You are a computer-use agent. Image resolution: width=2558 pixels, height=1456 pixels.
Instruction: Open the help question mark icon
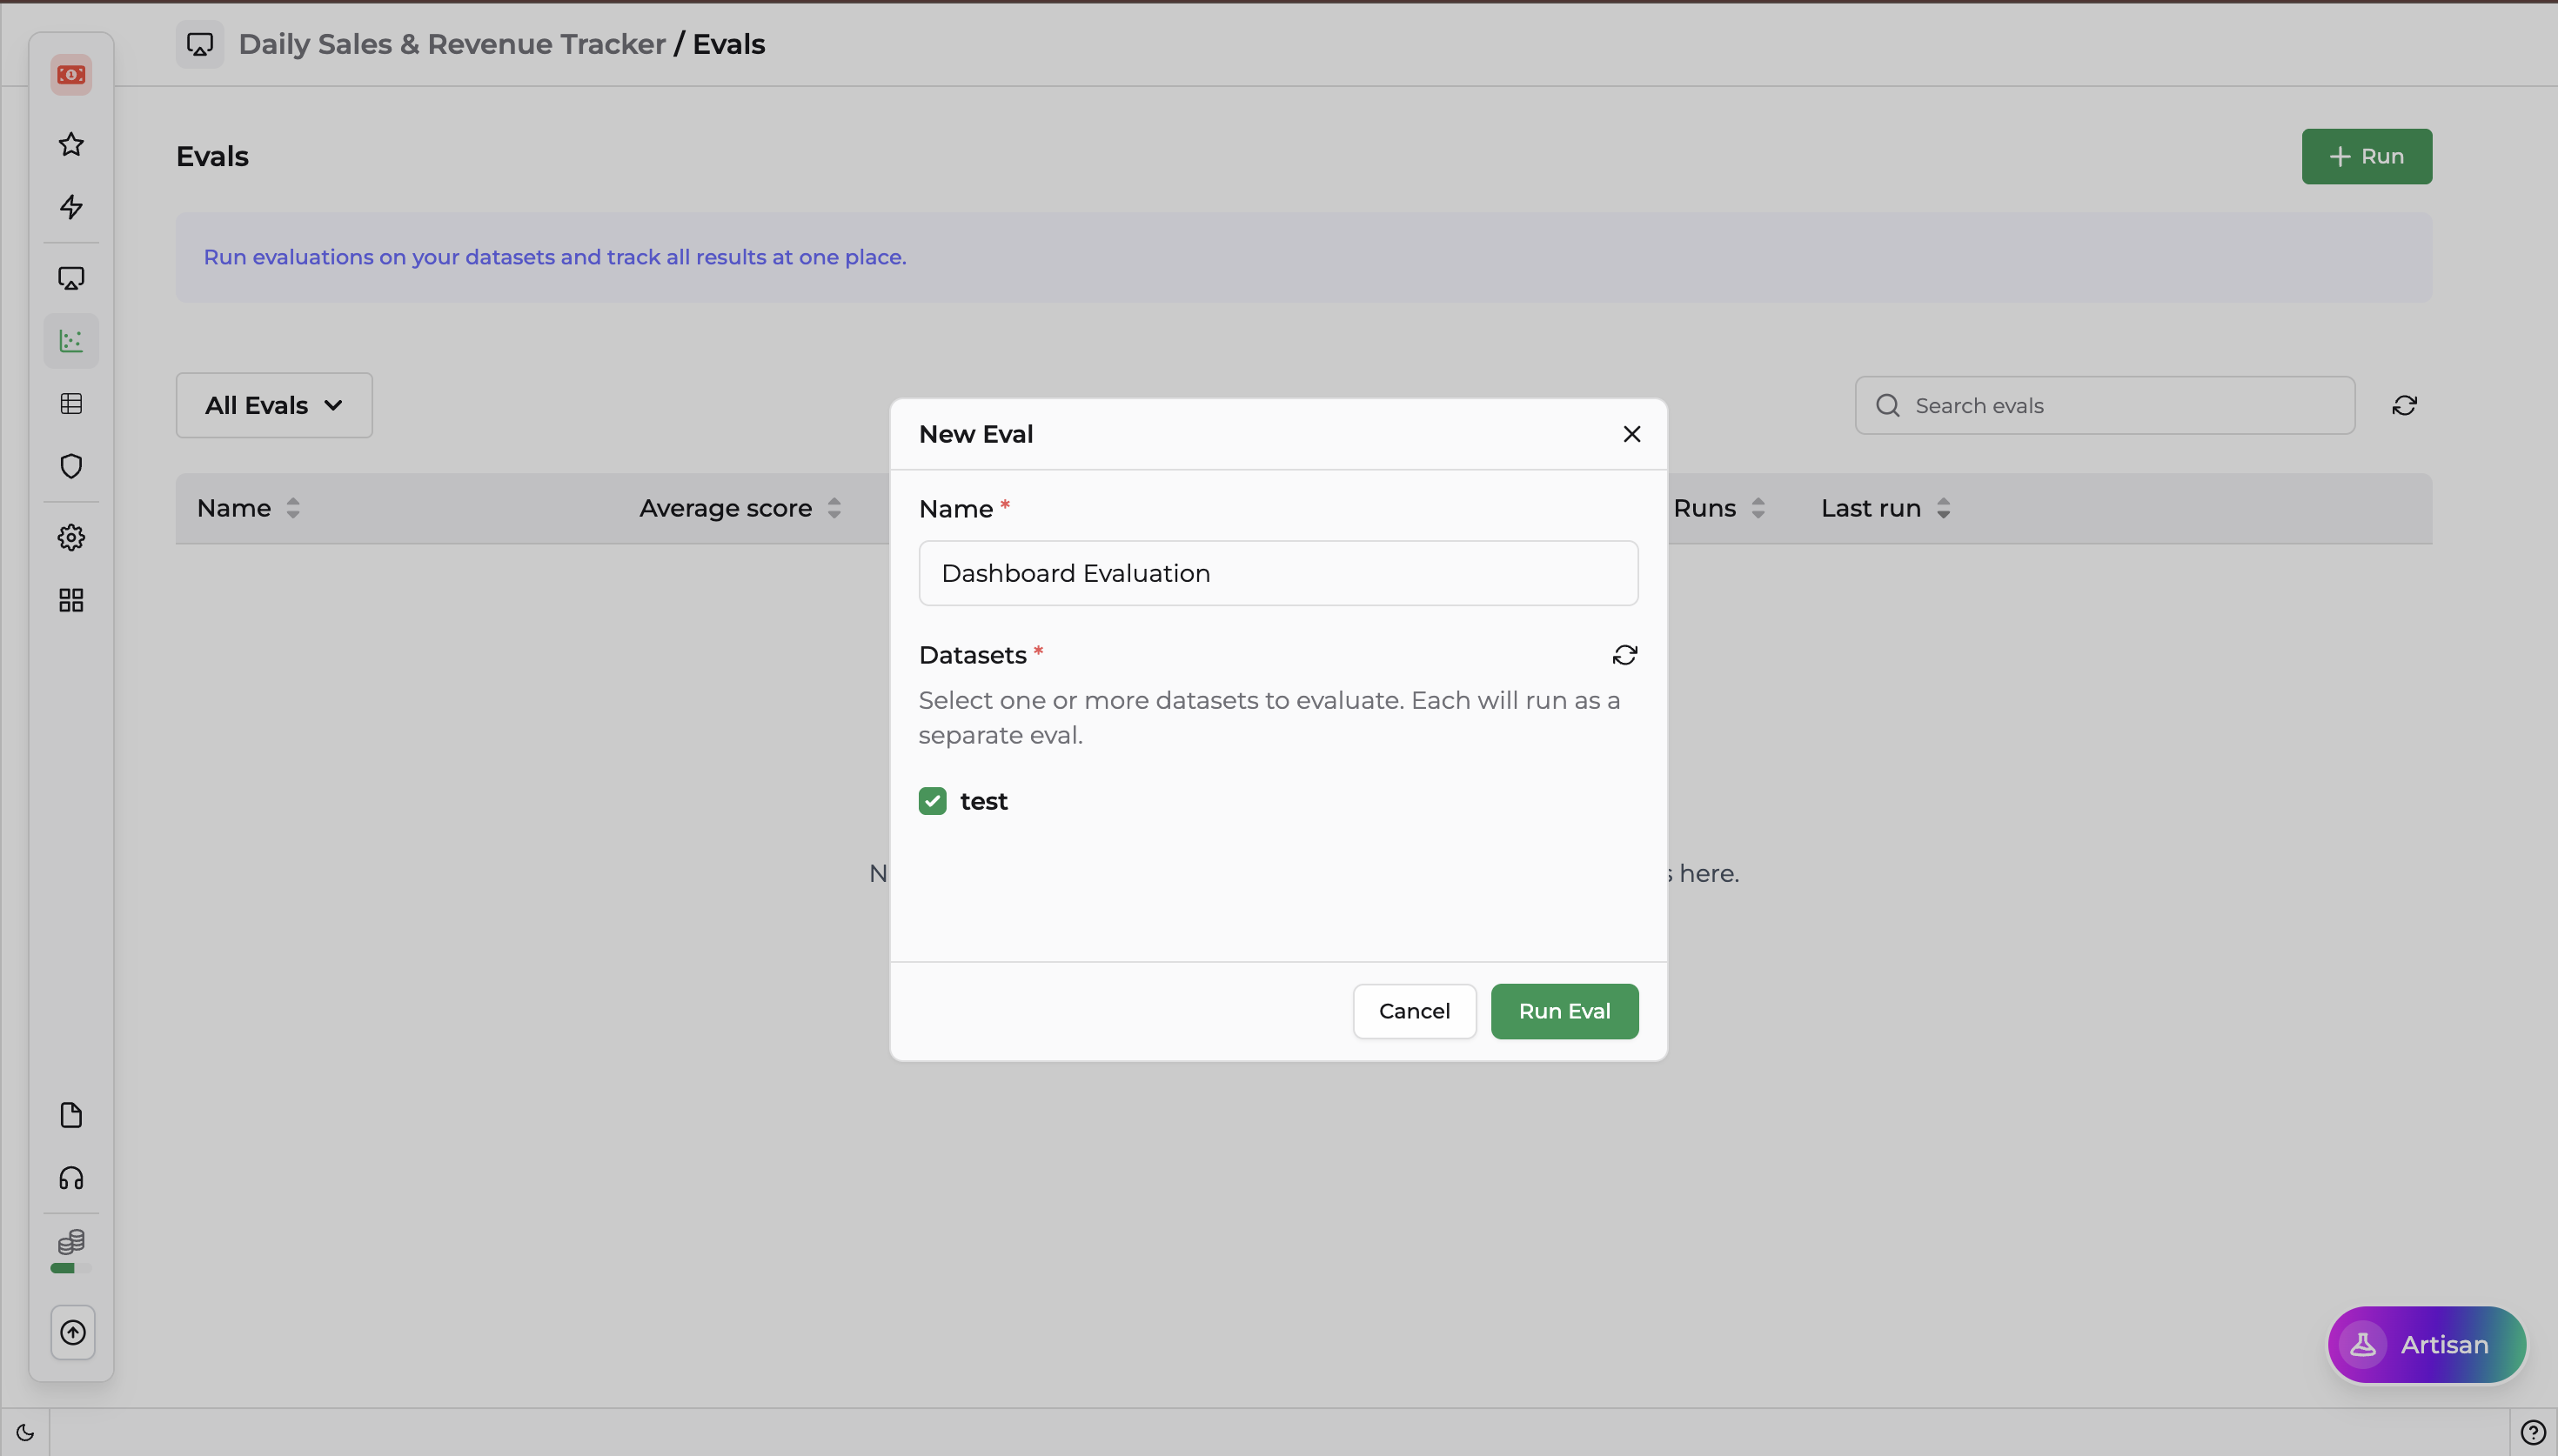click(x=2533, y=1432)
